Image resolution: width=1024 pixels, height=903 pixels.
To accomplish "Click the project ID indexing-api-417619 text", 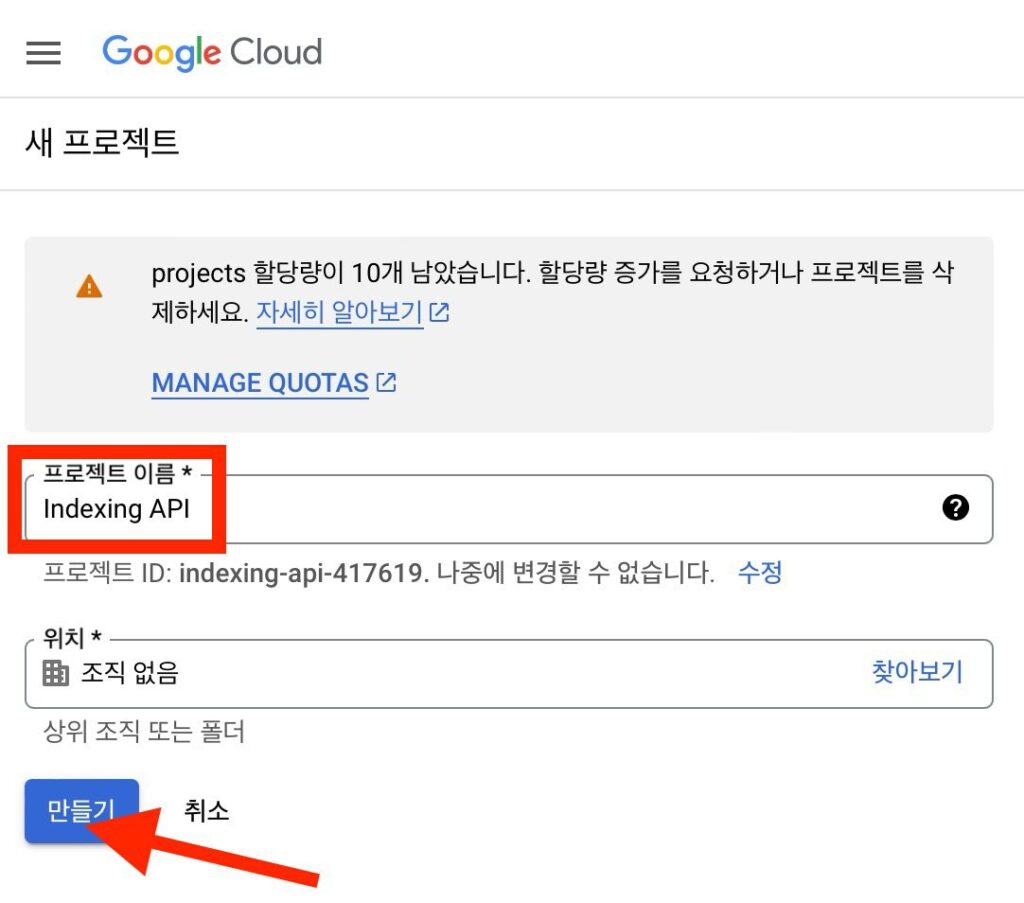I will pyautogui.click(x=303, y=574).
